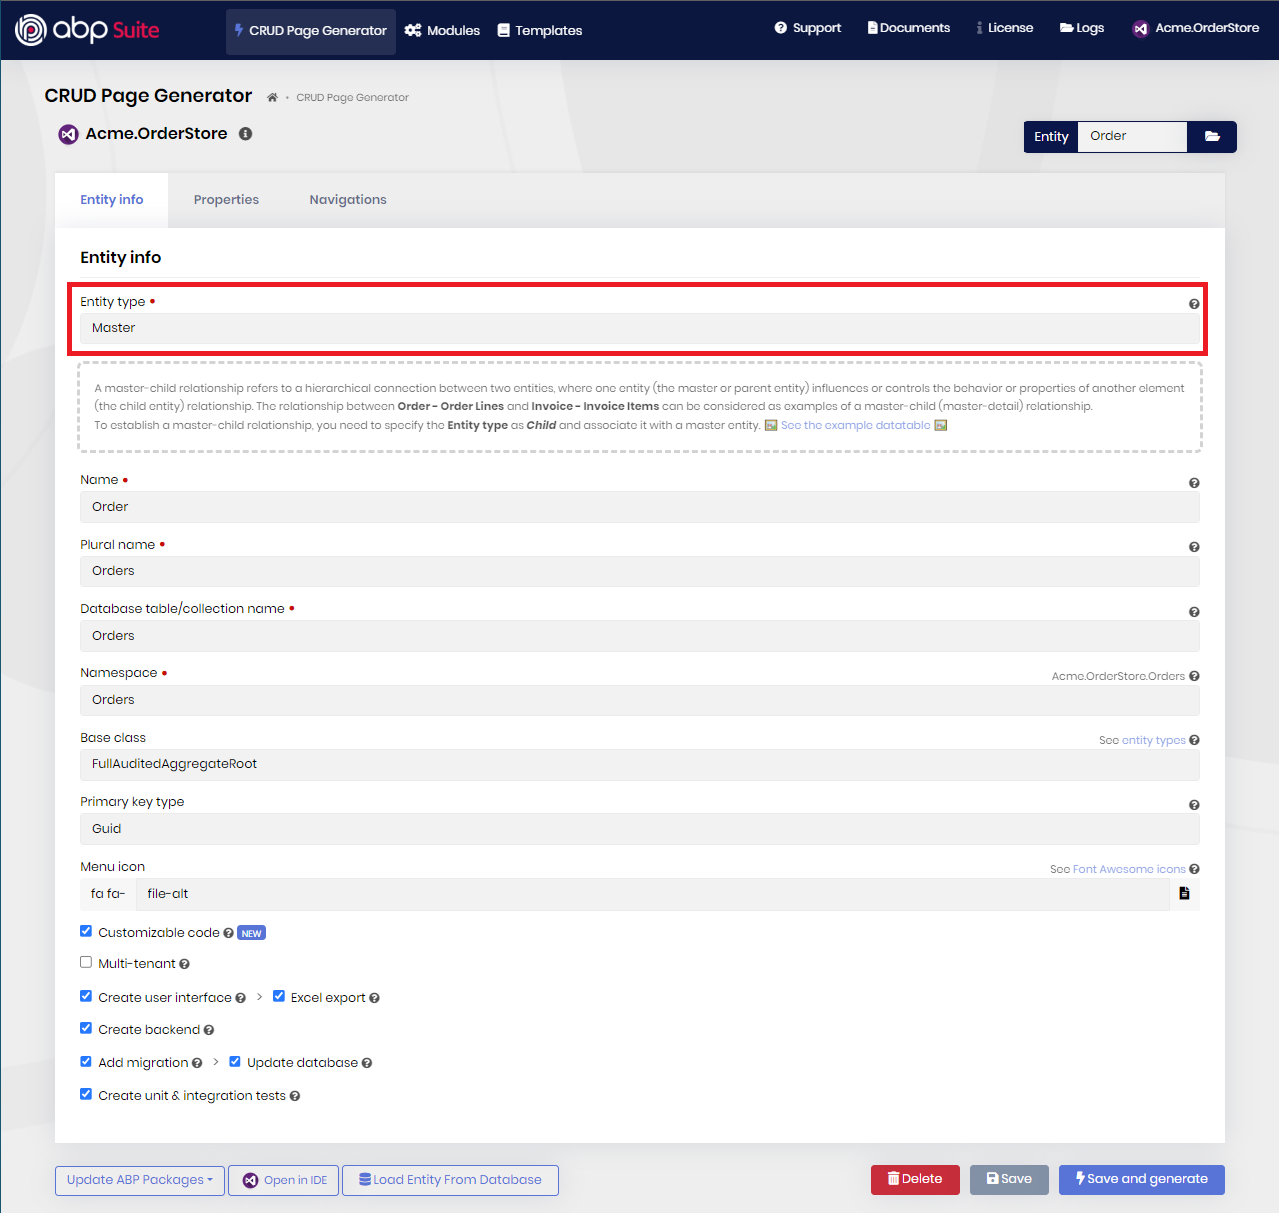The image size is (1279, 1213).
Task: Click the Save button
Action: coord(1009,1180)
